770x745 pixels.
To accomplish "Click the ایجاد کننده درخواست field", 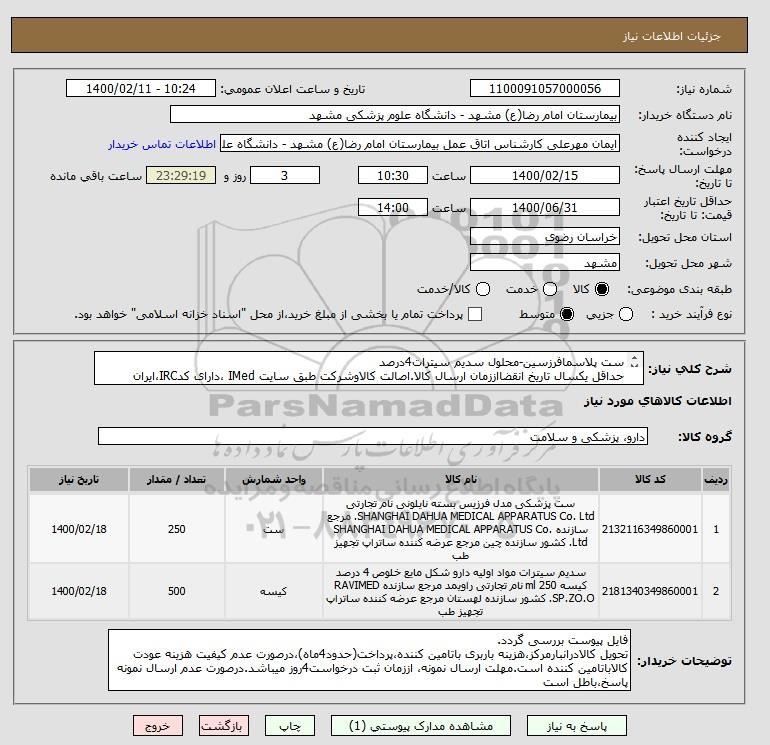I will pyautogui.click(x=420, y=144).
